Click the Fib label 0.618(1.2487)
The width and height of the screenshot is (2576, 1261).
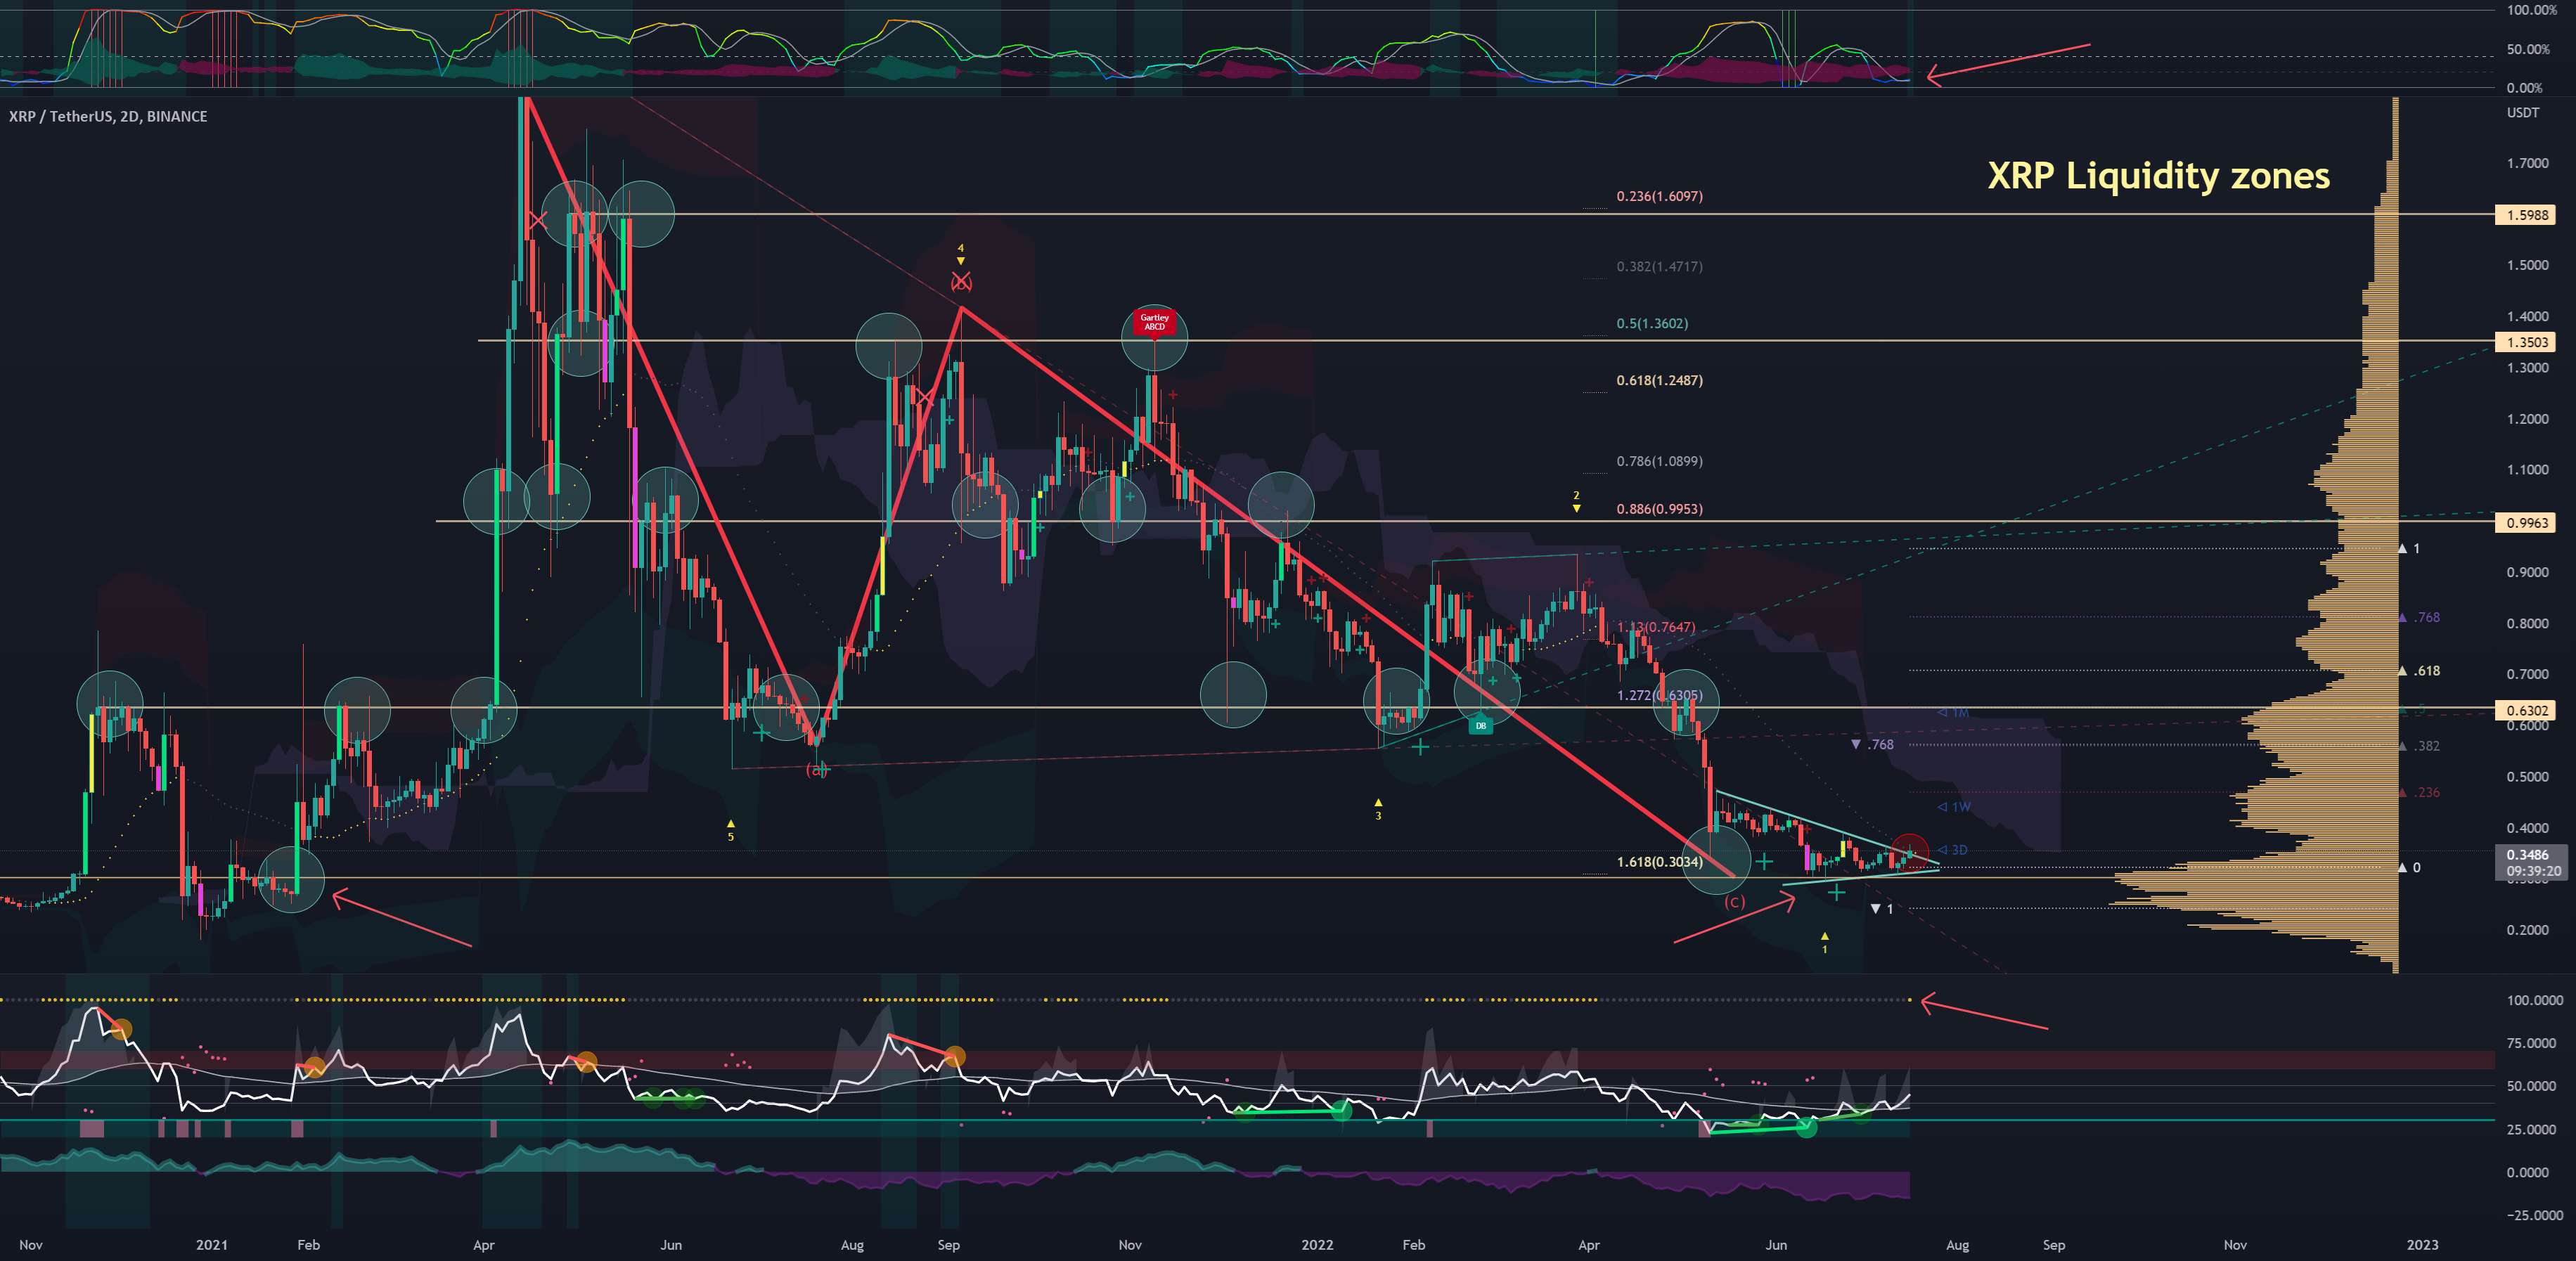[x=1659, y=381]
